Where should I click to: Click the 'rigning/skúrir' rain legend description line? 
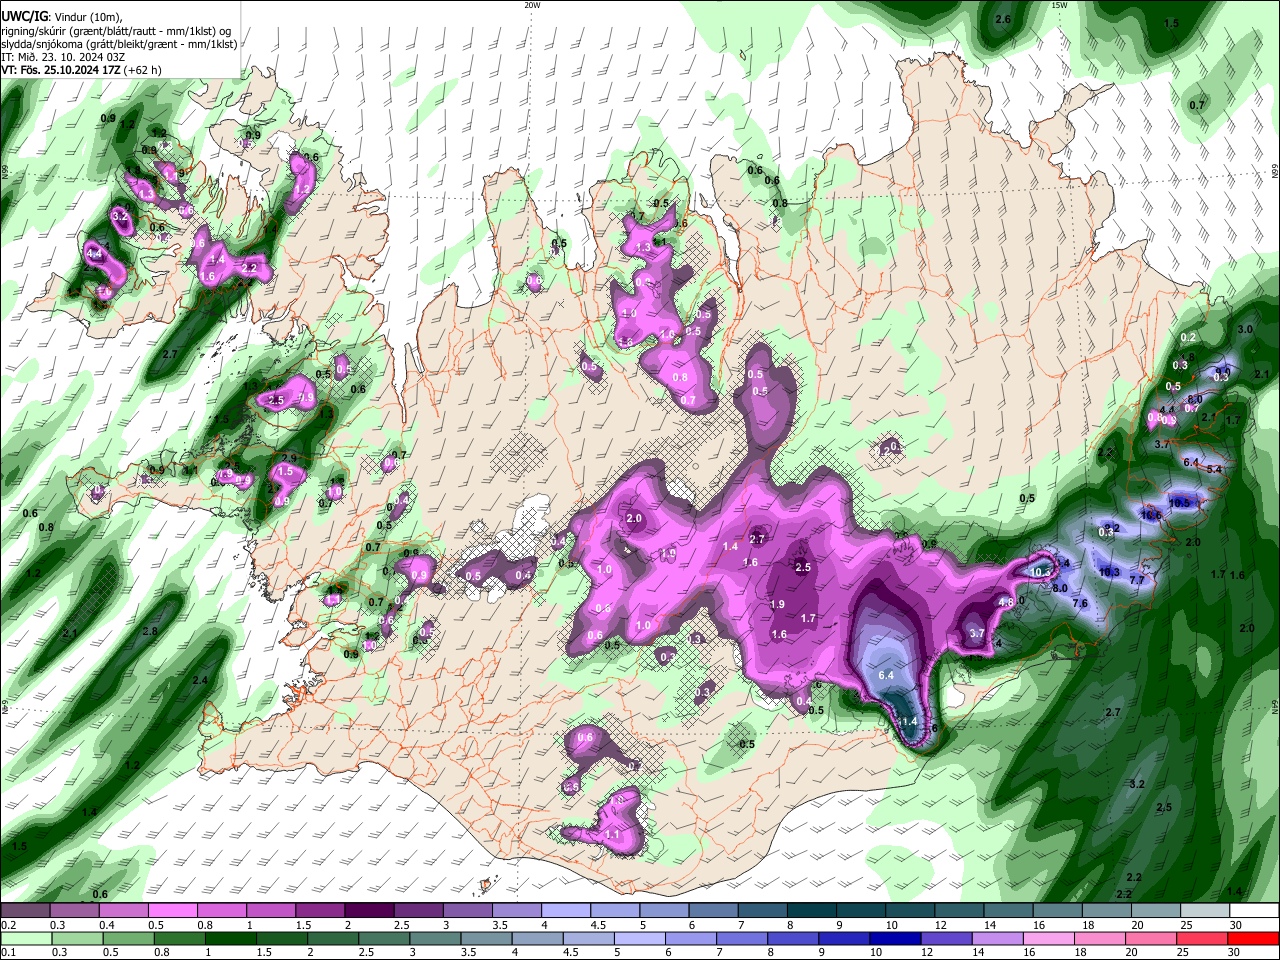[117, 31]
